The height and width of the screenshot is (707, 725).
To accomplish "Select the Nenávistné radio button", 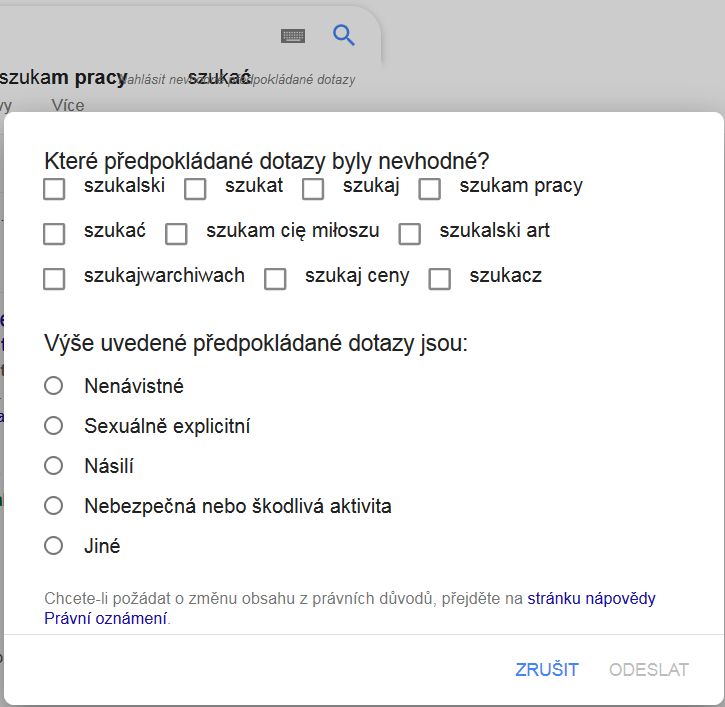I will [54, 386].
